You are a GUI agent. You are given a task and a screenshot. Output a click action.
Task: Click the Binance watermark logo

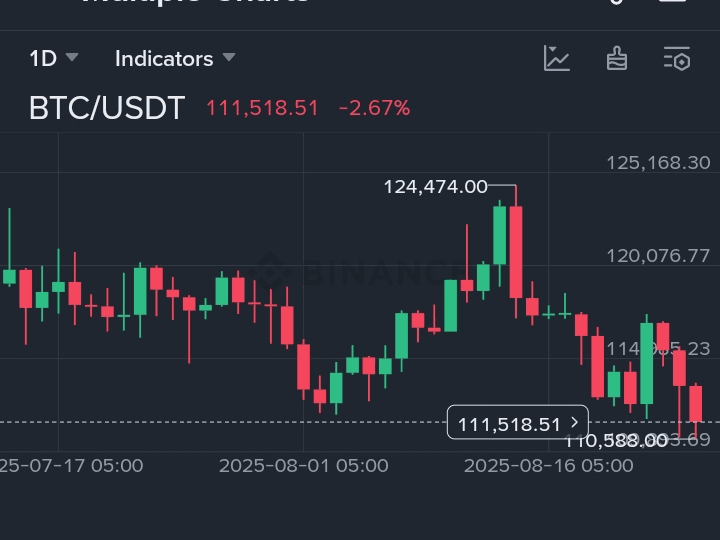[x=268, y=270]
